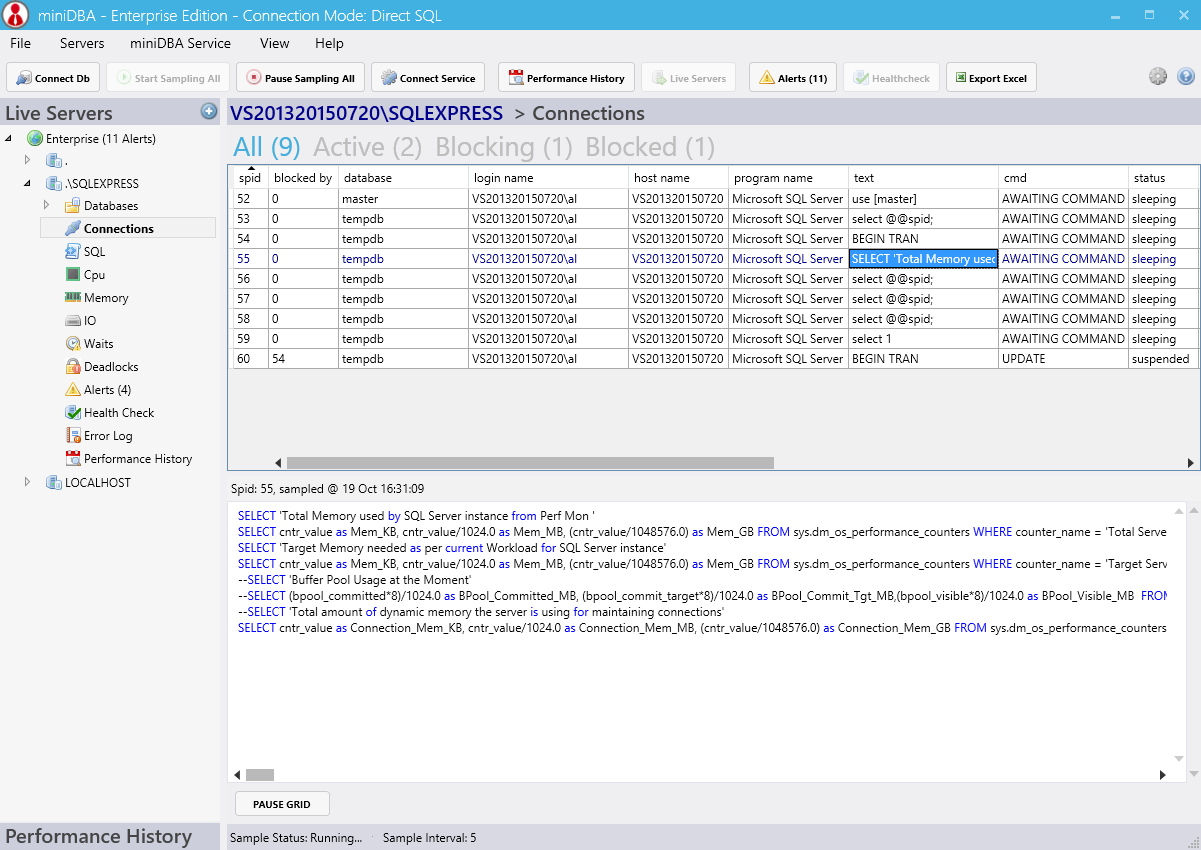Click the LOCALHOST server icon
1201x850 pixels.
pos(54,483)
